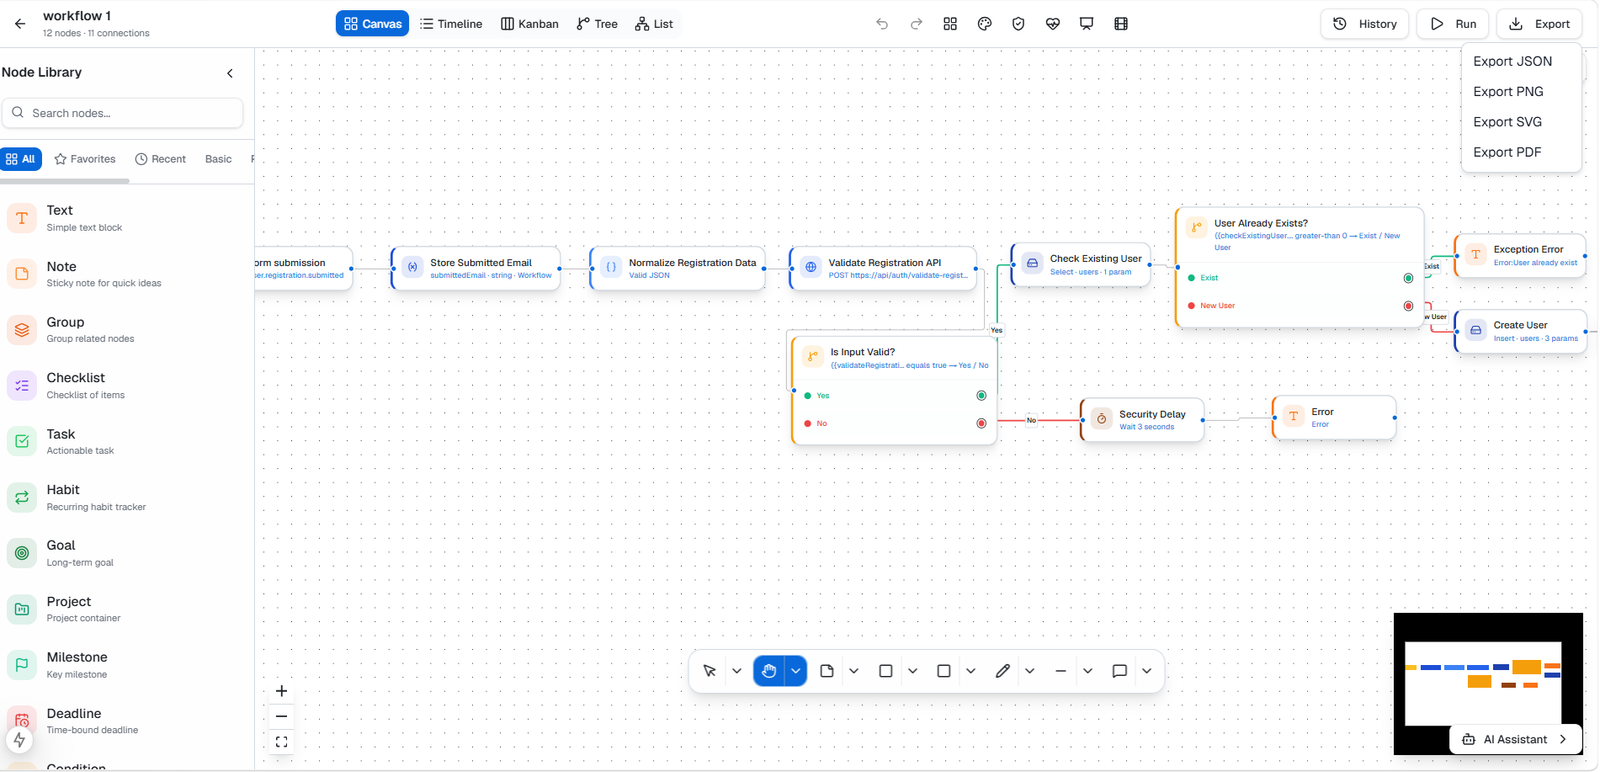Click the heart pulse health icon

coord(1052,24)
